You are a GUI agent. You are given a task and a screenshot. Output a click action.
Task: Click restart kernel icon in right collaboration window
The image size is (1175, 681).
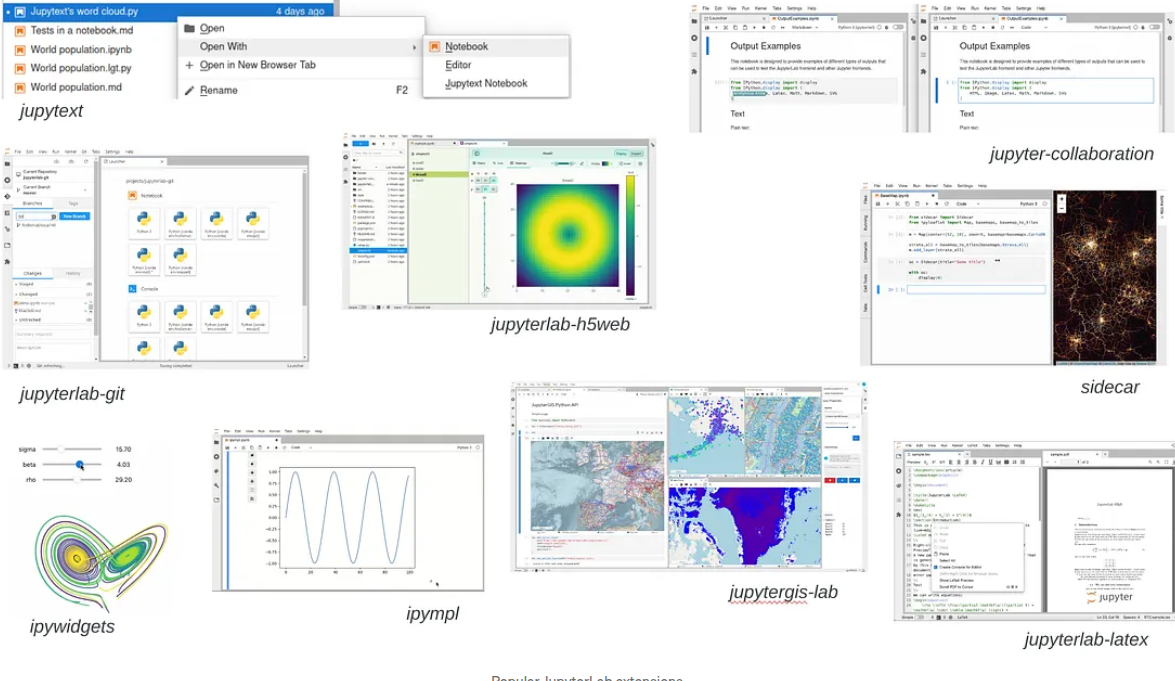point(1003,28)
